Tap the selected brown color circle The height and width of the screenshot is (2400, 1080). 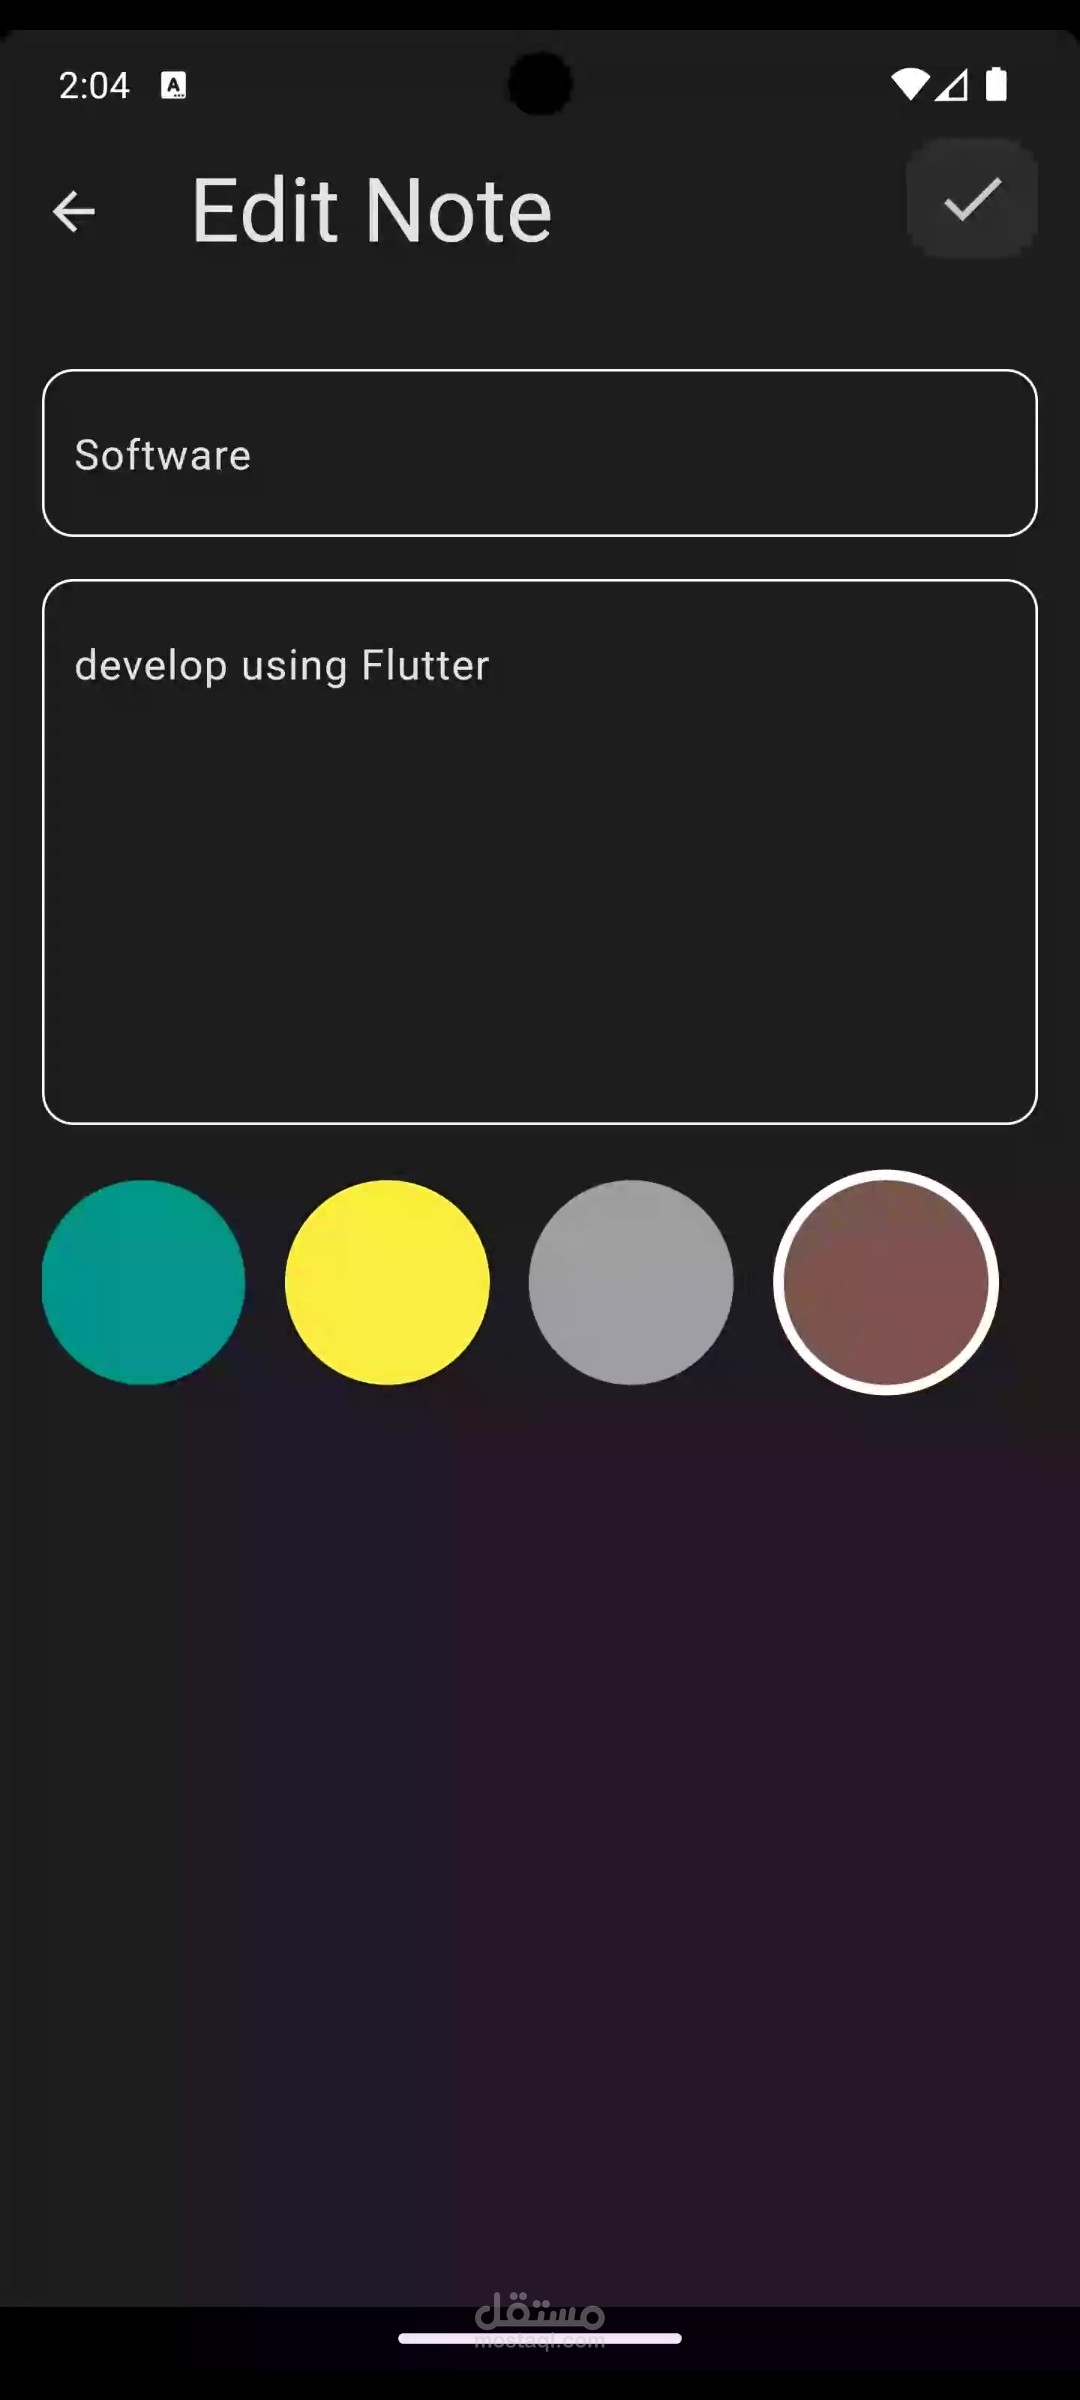[x=886, y=1282]
